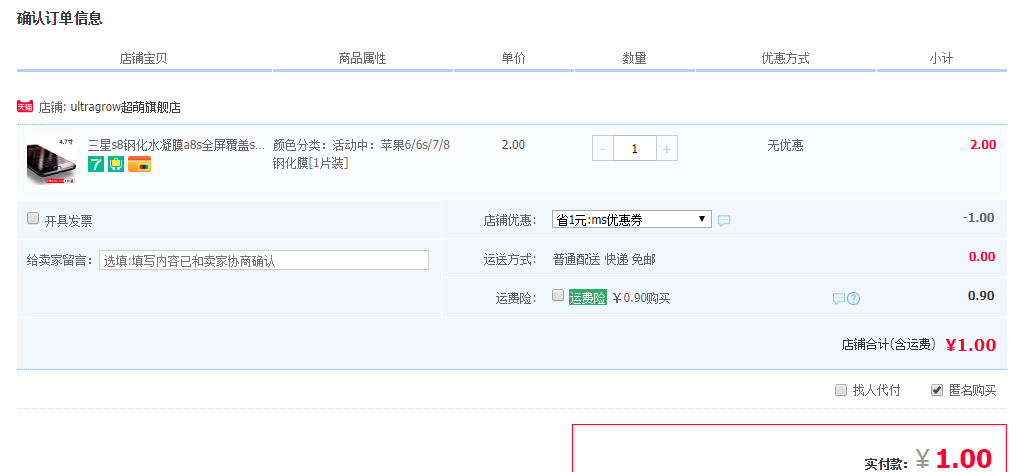Click the 单价 column header
This screenshot has height=472, width=1020.
click(513, 59)
